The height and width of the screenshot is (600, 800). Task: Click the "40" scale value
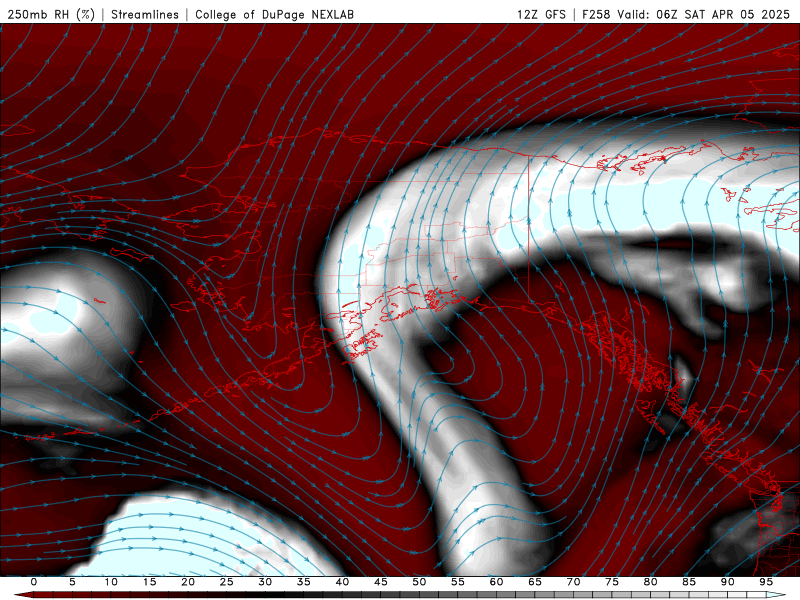click(342, 582)
